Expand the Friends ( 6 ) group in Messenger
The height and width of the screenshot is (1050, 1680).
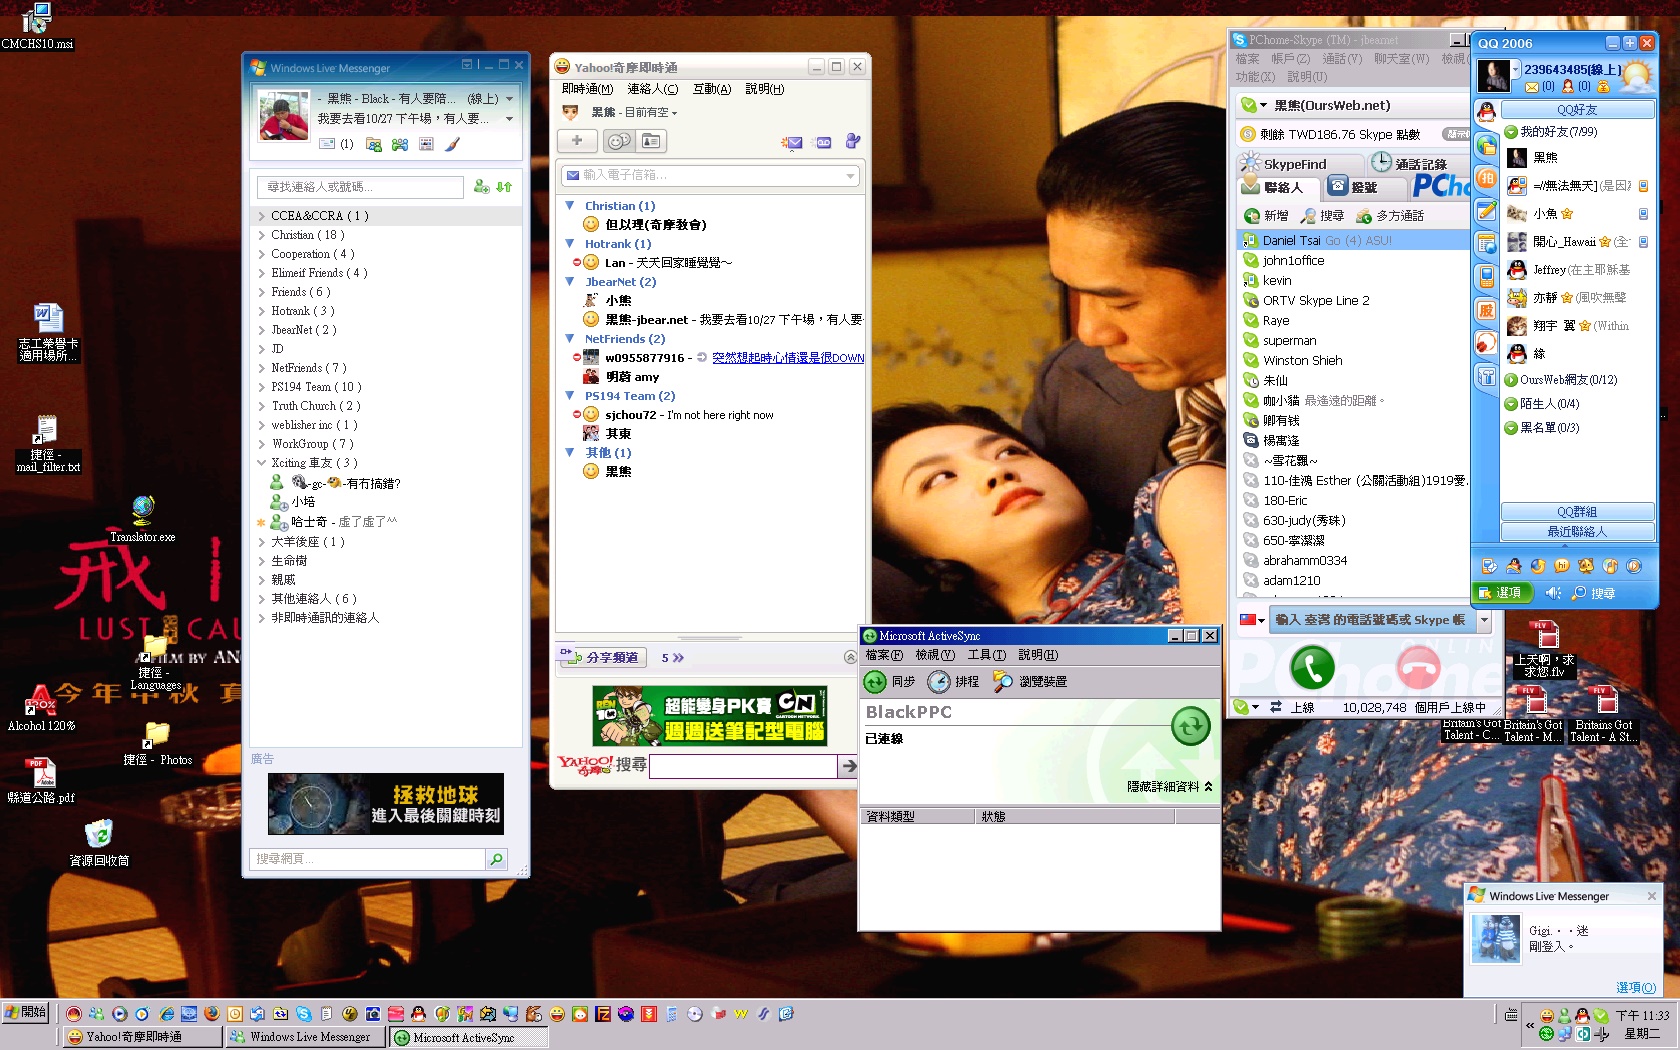click(262, 292)
